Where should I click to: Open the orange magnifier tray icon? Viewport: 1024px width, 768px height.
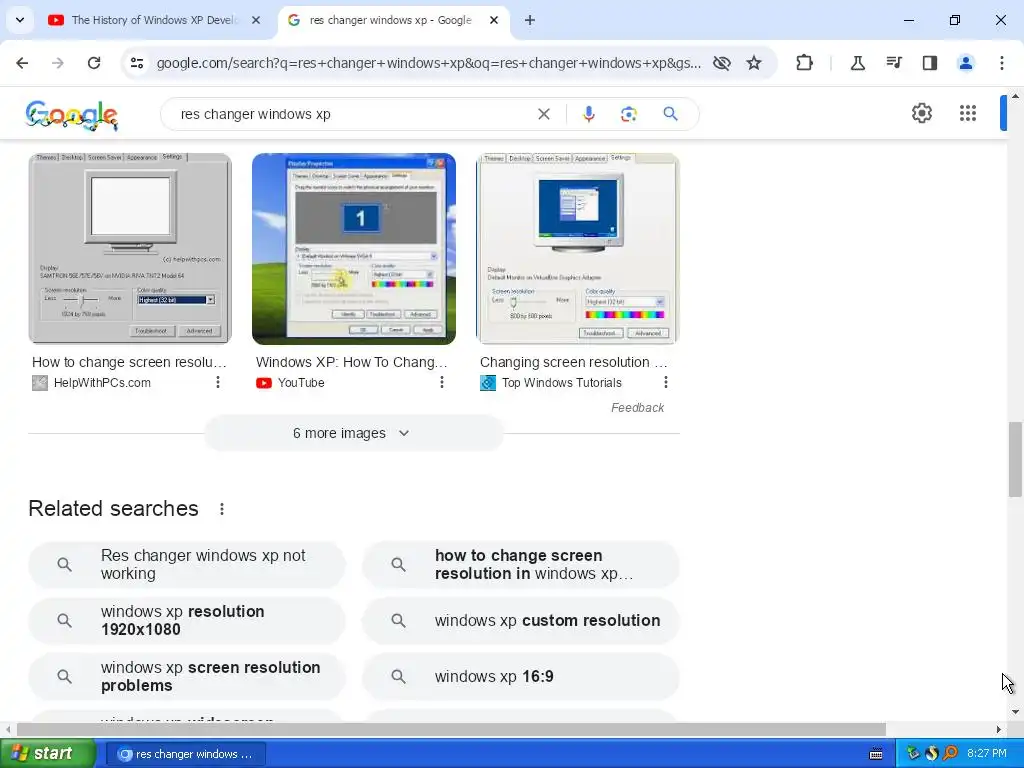point(950,754)
